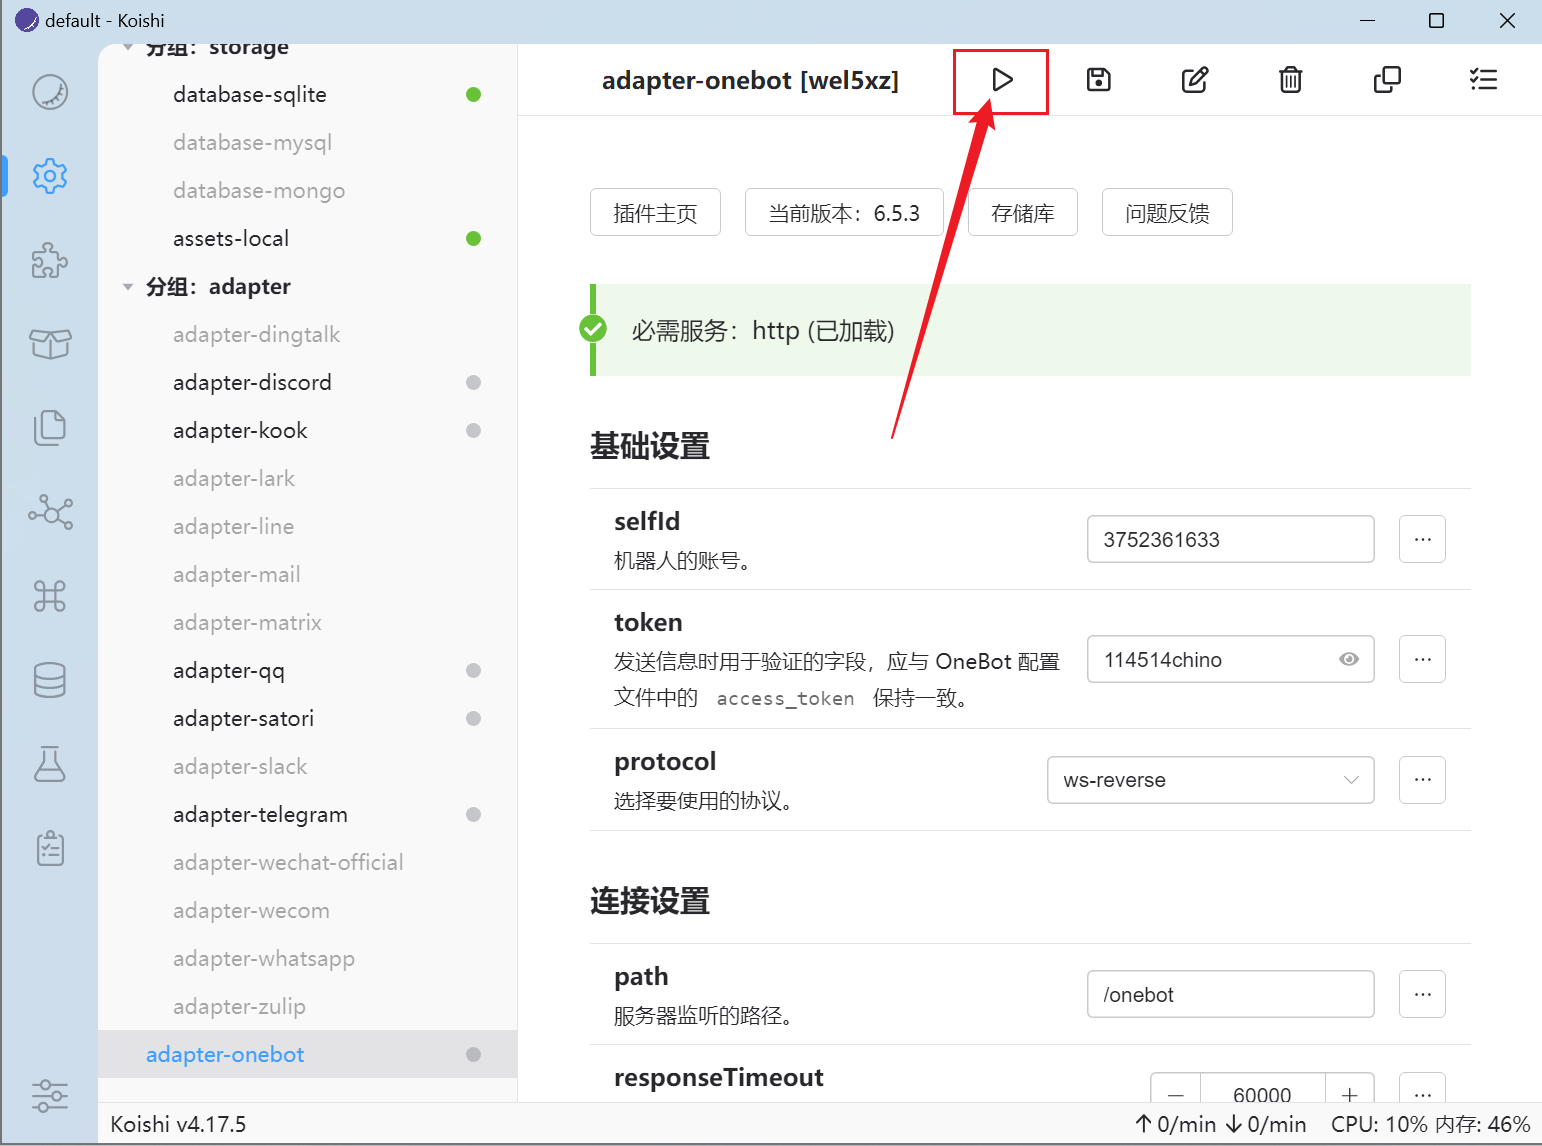Select adapter-qq in plugin tree

[x=307, y=671]
